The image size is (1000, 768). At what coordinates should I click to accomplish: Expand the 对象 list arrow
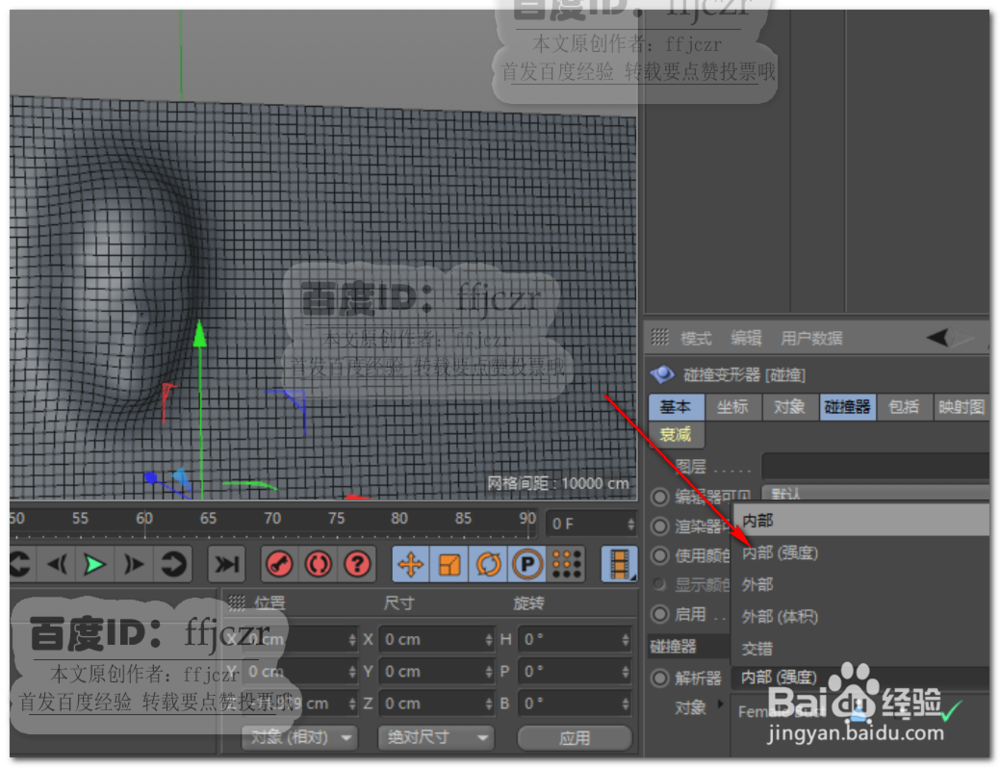(721, 704)
